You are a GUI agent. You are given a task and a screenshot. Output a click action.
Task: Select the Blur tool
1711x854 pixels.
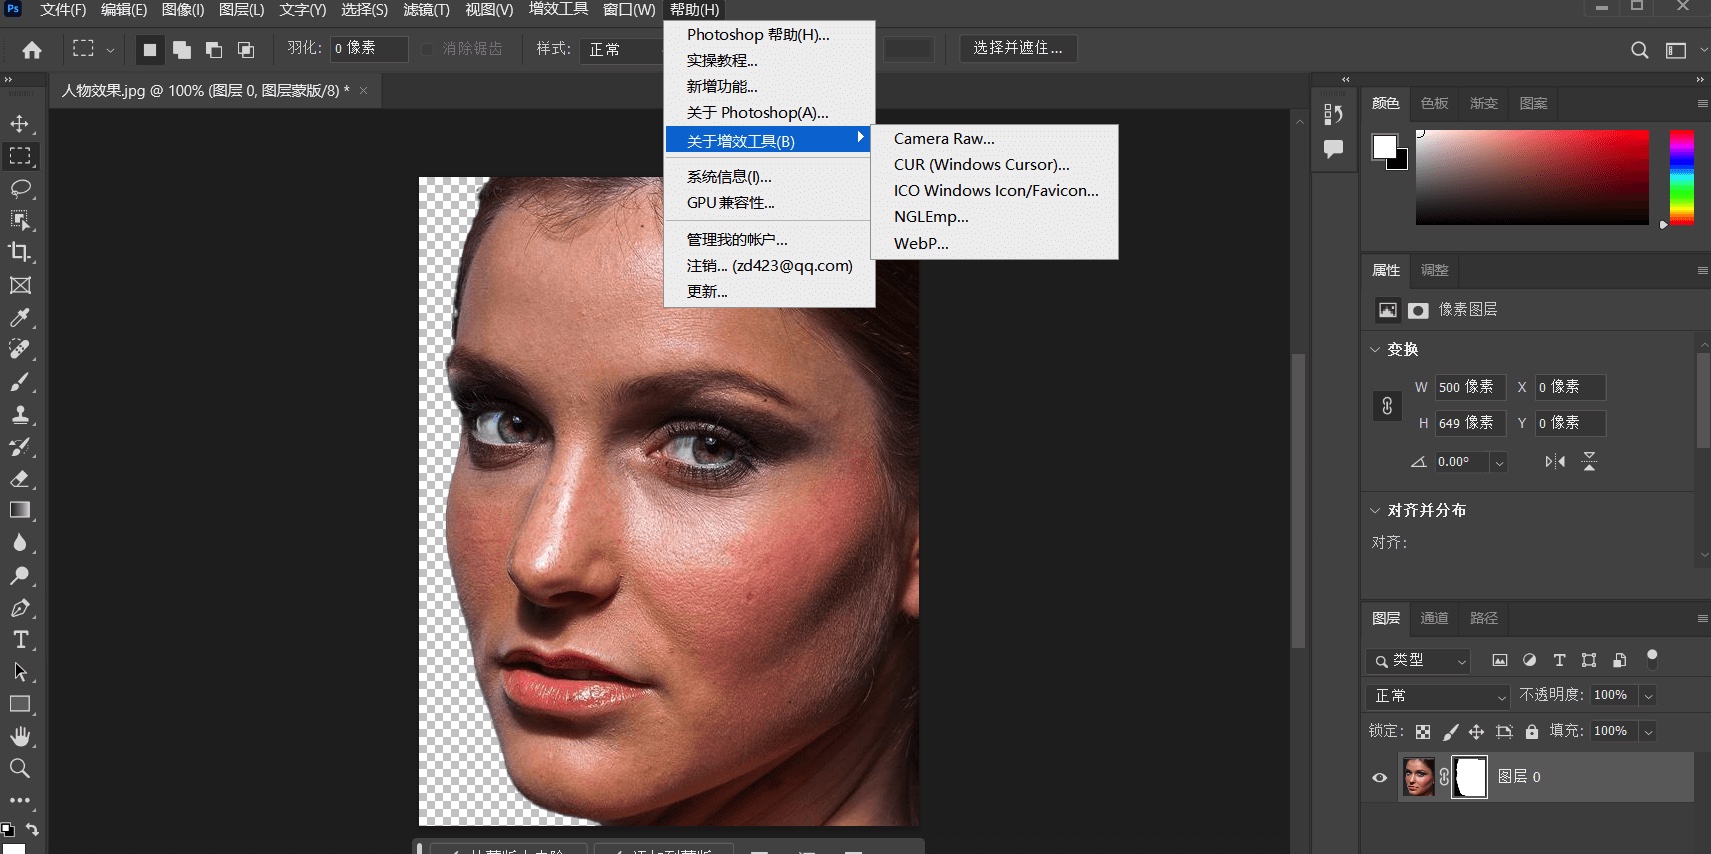tap(20, 543)
